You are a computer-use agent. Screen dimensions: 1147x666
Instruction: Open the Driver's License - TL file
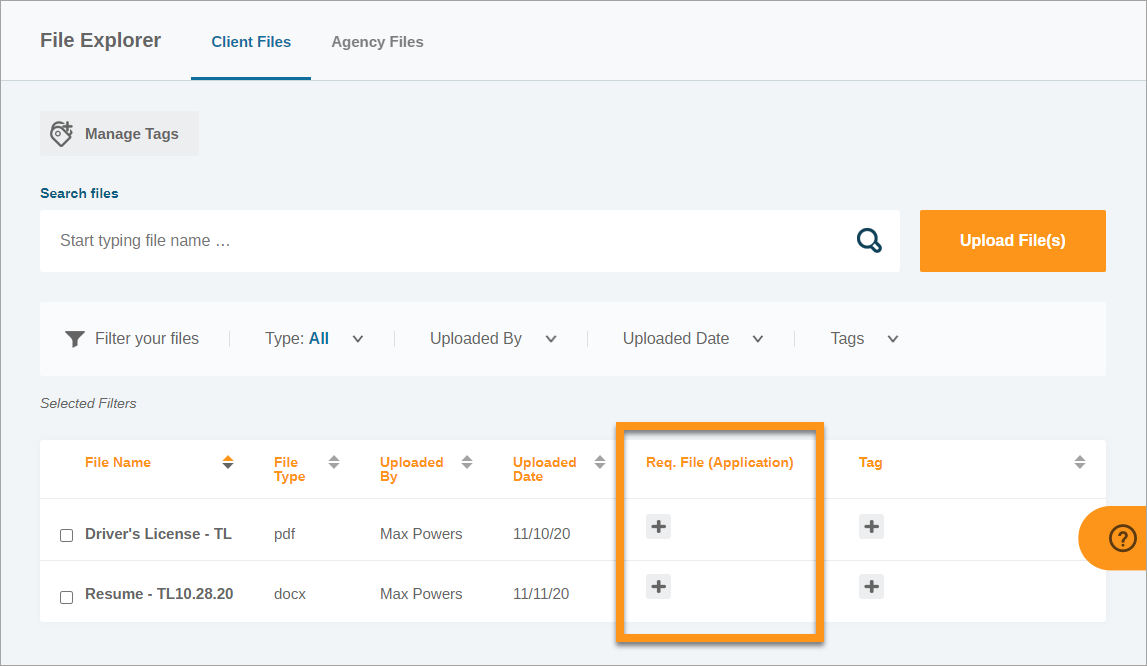coord(158,534)
